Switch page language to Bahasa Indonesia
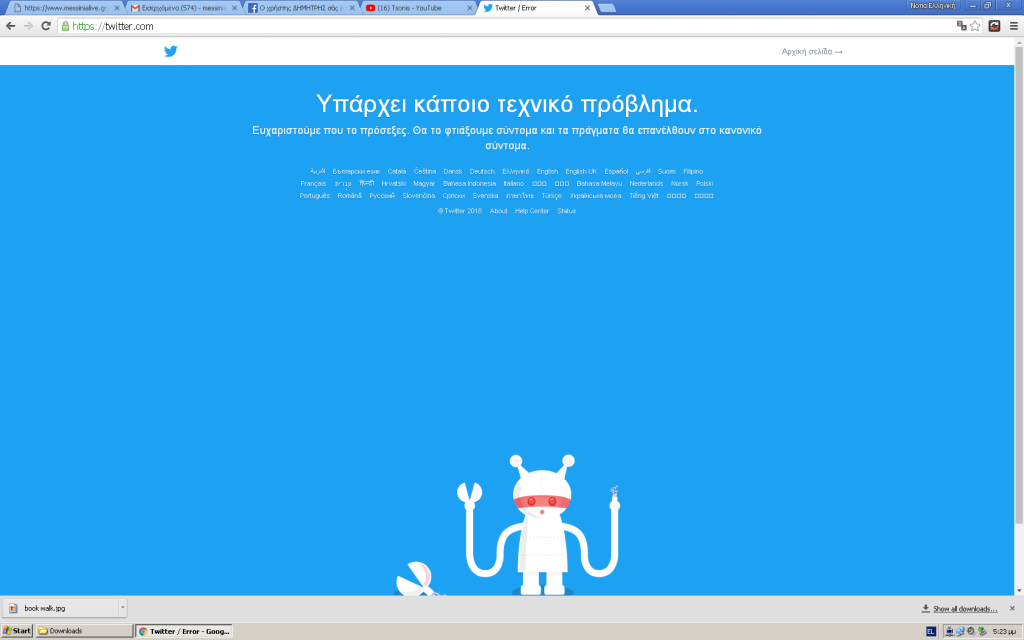 [469, 184]
